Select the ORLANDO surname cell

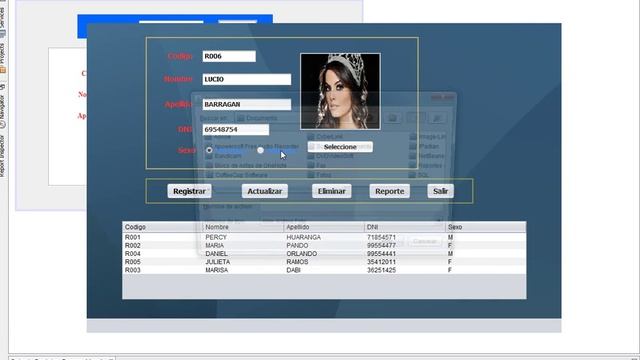(x=324, y=253)
